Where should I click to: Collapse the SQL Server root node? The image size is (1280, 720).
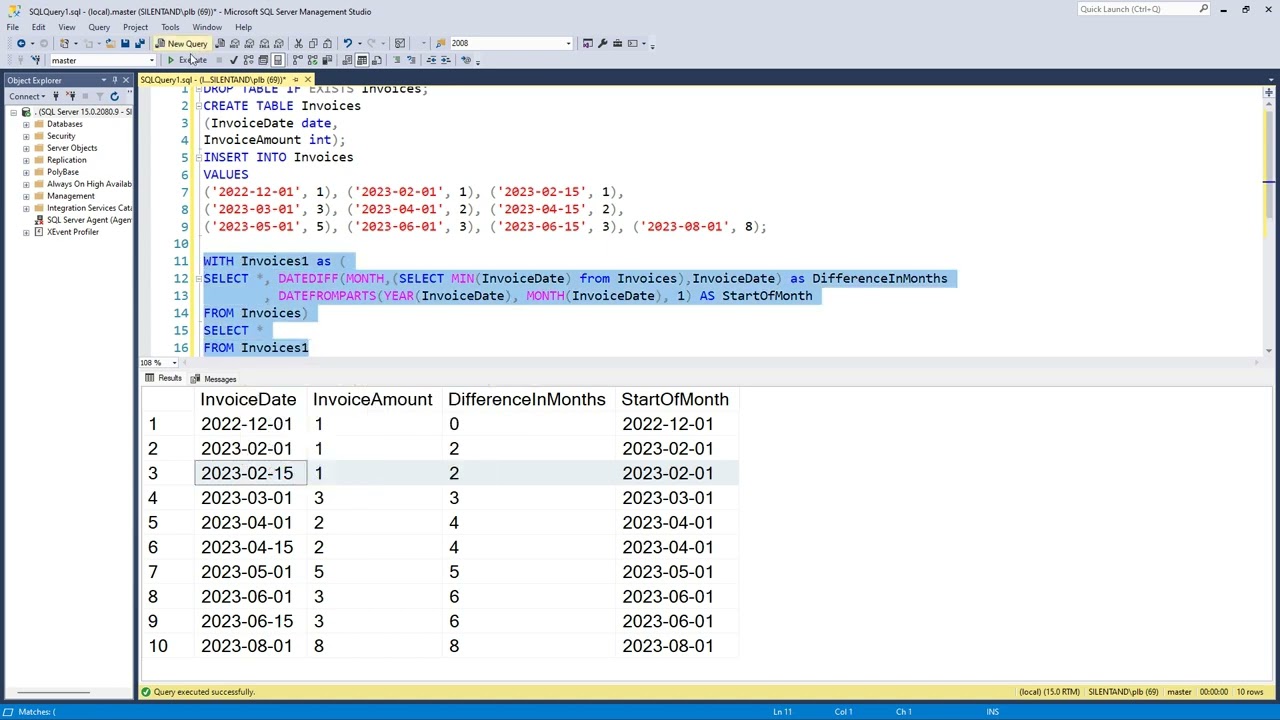pyautogui.click(x=14, y=112)
